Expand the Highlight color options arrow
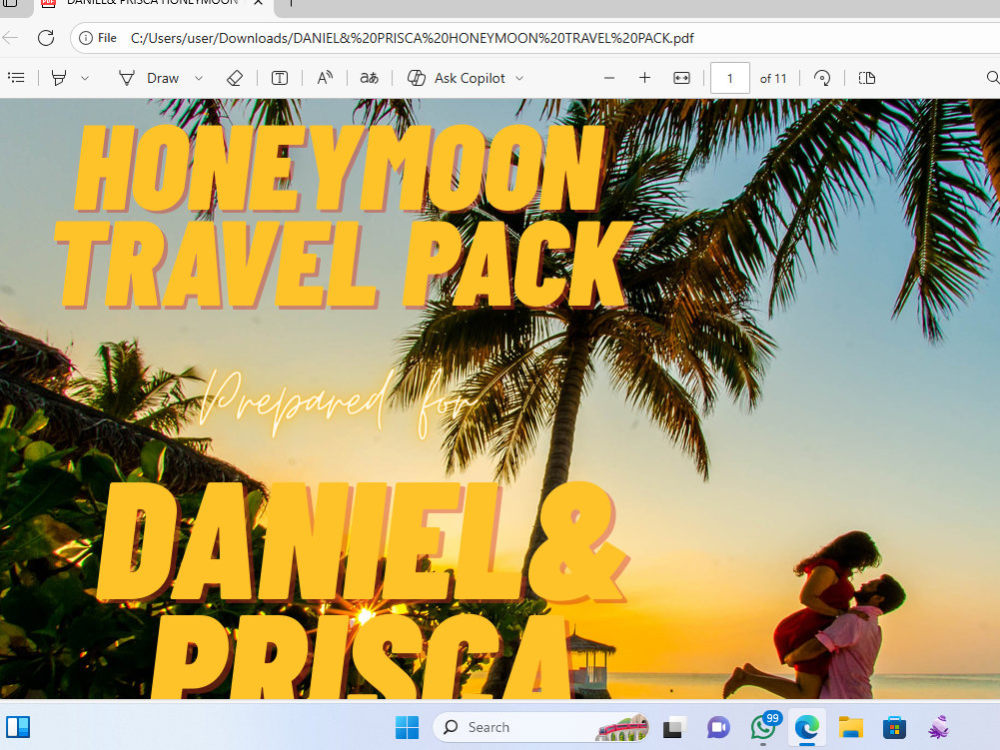 (x=85, y=78)
